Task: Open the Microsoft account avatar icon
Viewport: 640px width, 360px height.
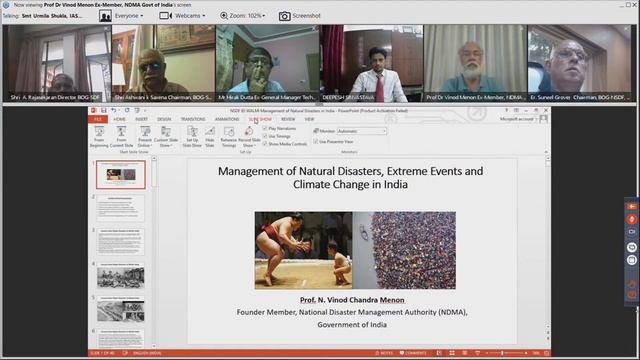Action: coord(544,119)
